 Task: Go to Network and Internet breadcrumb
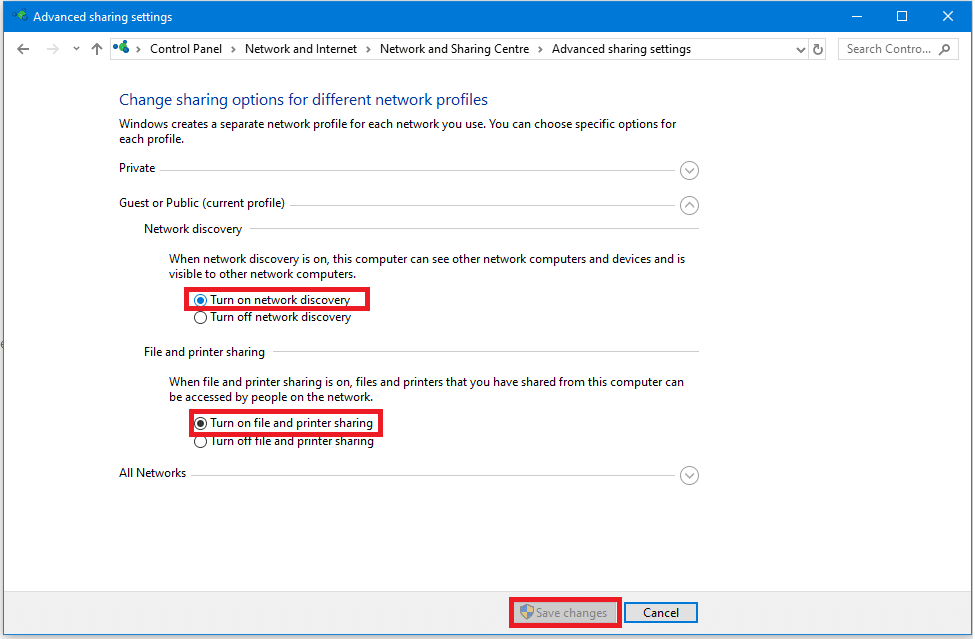pos(300,49)
